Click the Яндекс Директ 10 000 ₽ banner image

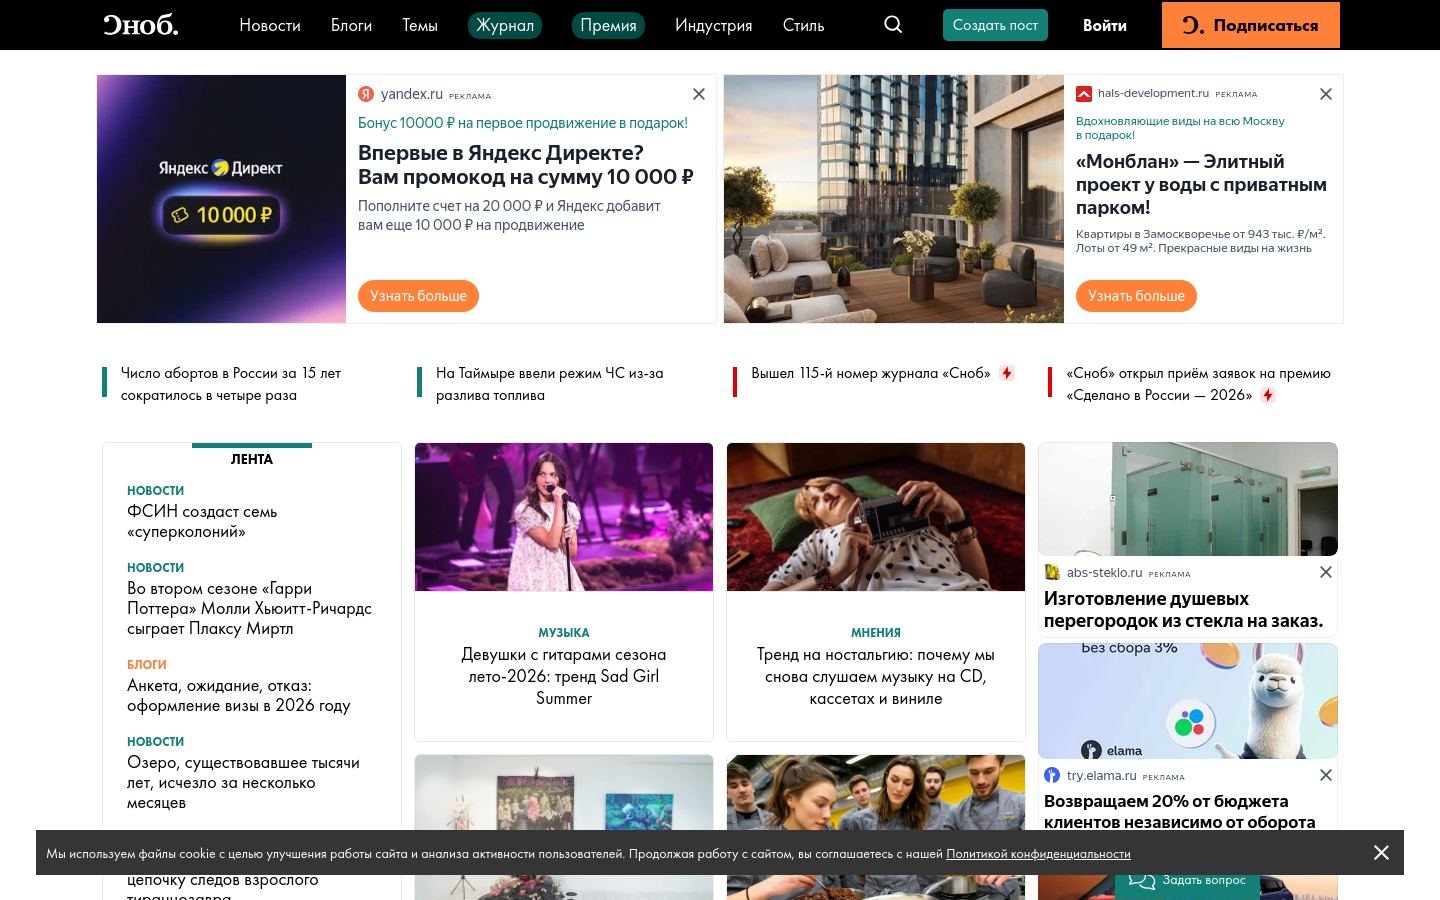coord(221,199)
